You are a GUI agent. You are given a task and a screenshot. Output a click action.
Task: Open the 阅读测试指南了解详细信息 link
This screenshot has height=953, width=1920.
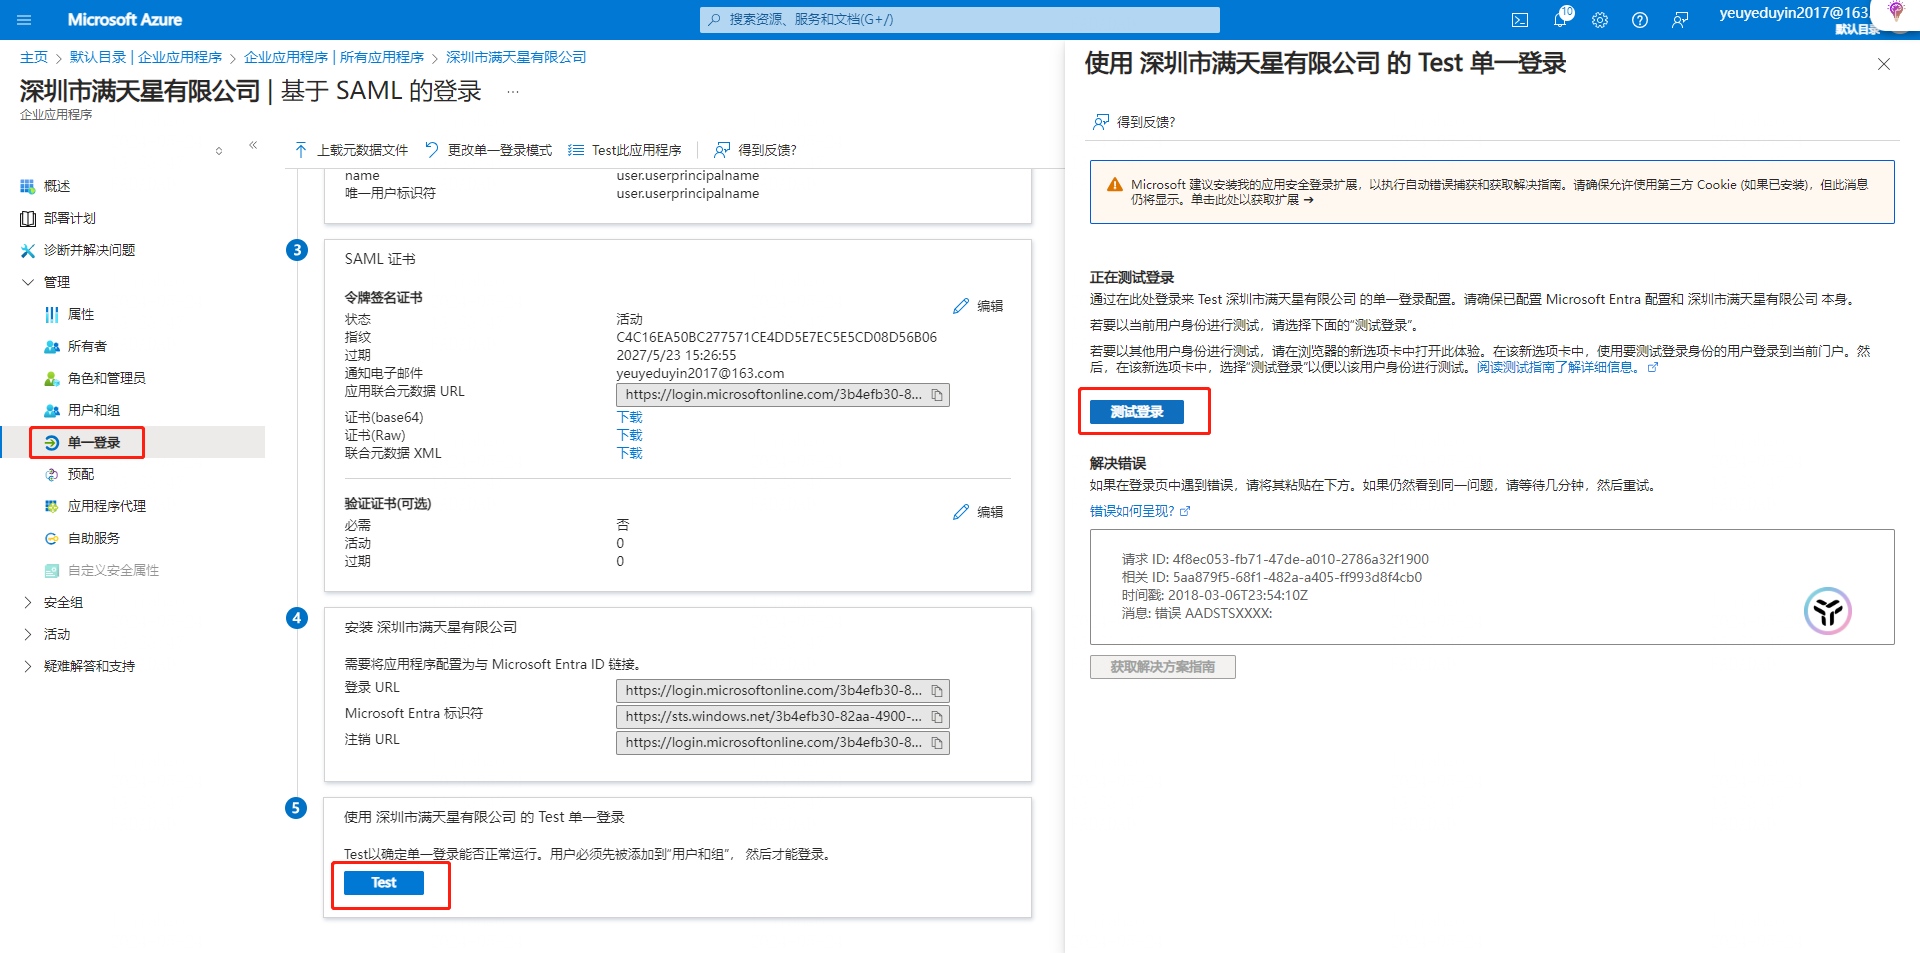coord(1567,367)
